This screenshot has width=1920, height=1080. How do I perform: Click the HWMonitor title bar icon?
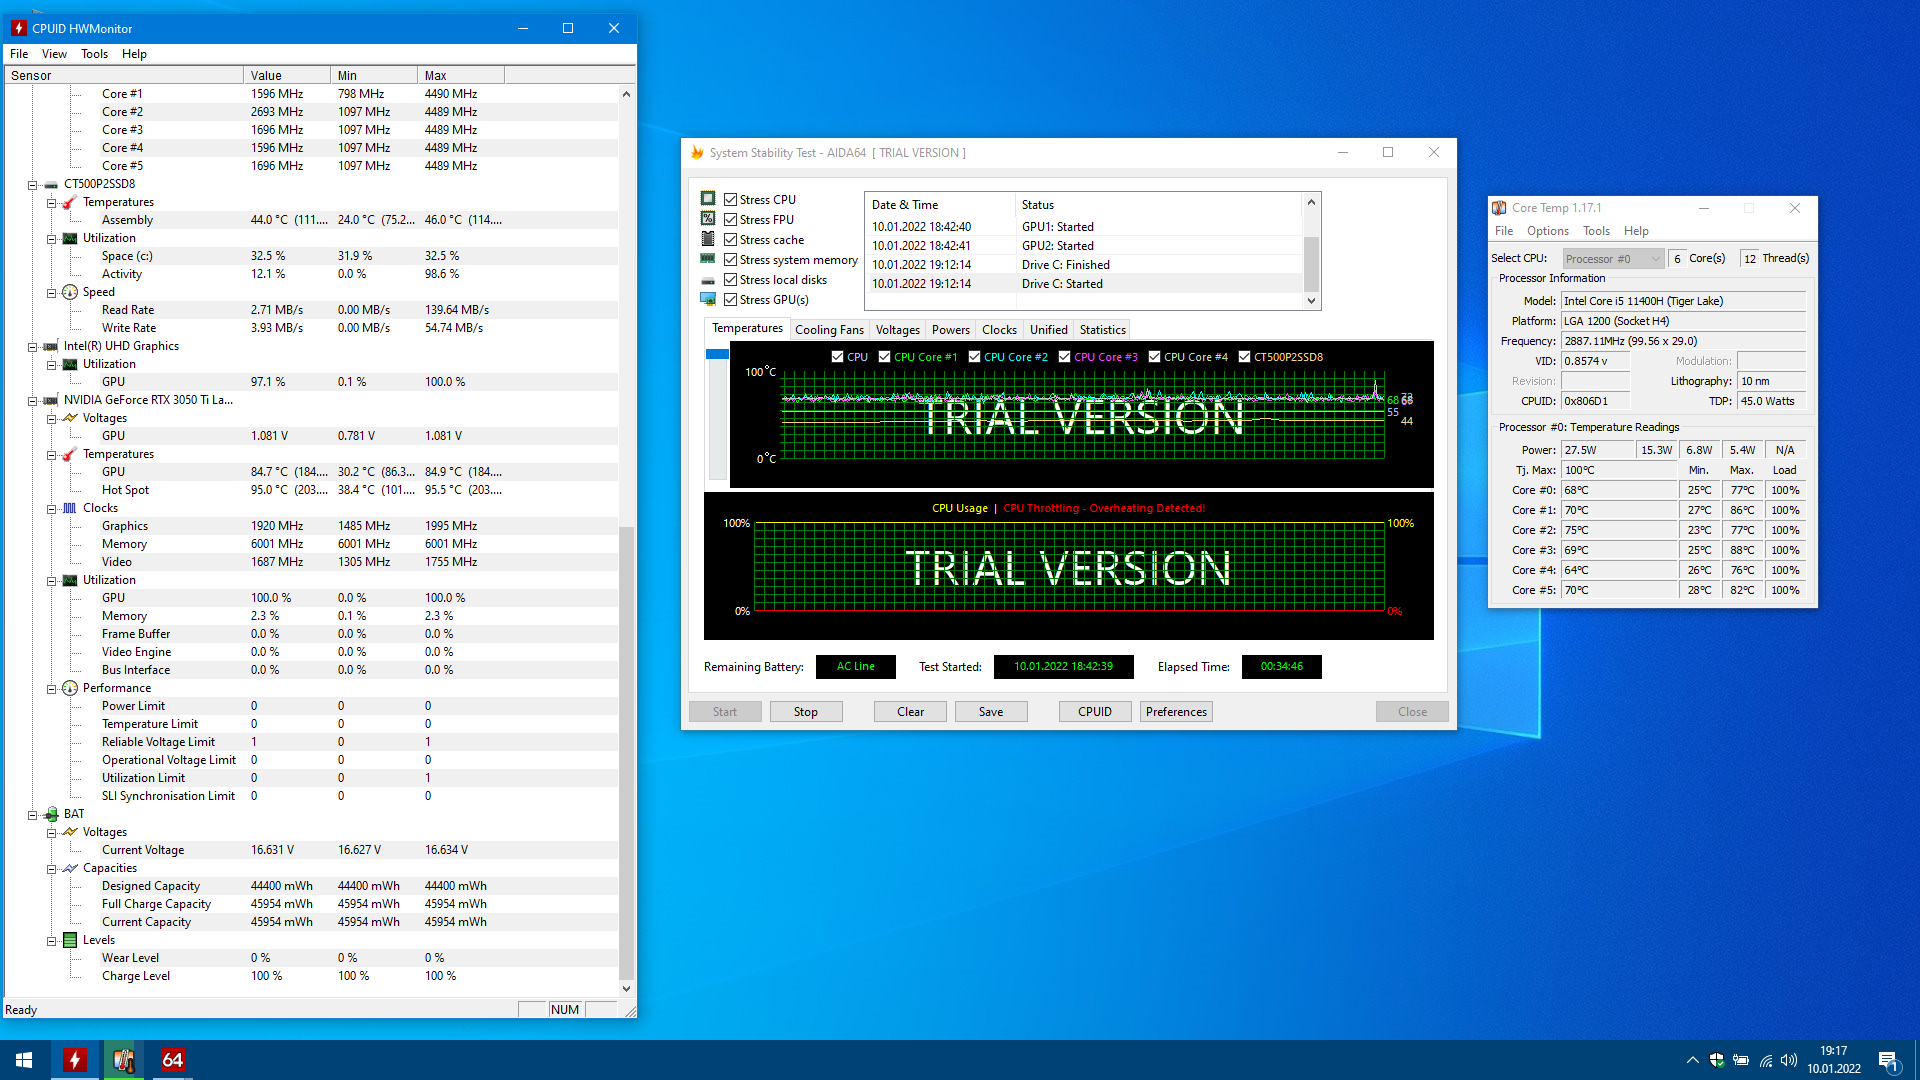click(19, 28)
